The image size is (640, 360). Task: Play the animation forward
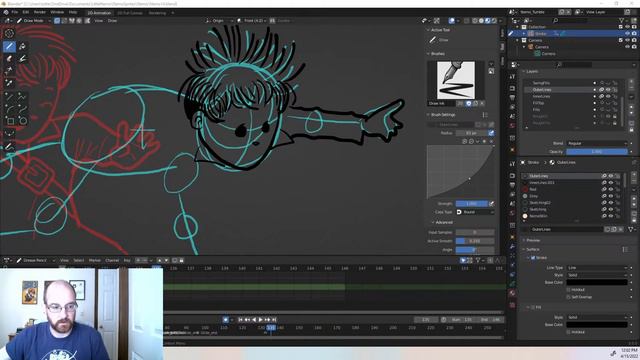click(x=260, y=320)
